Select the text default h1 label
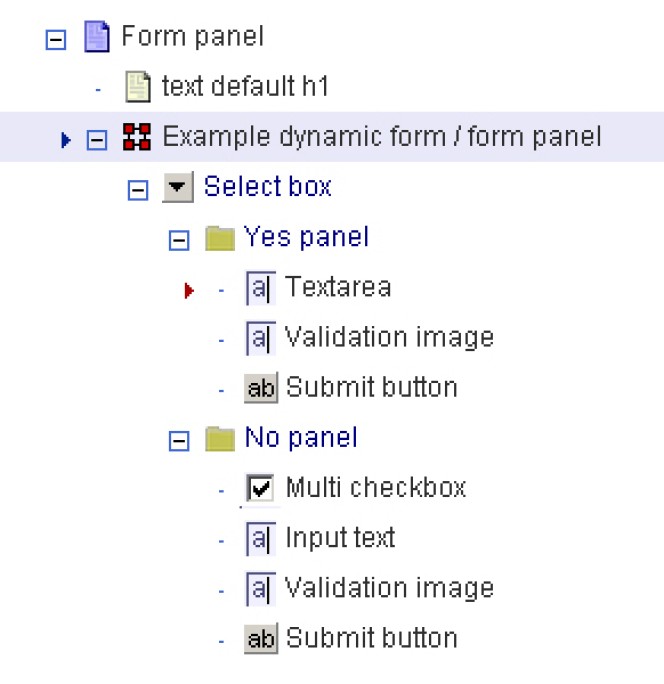The image size is (664, 684). (x=245, y=87)
